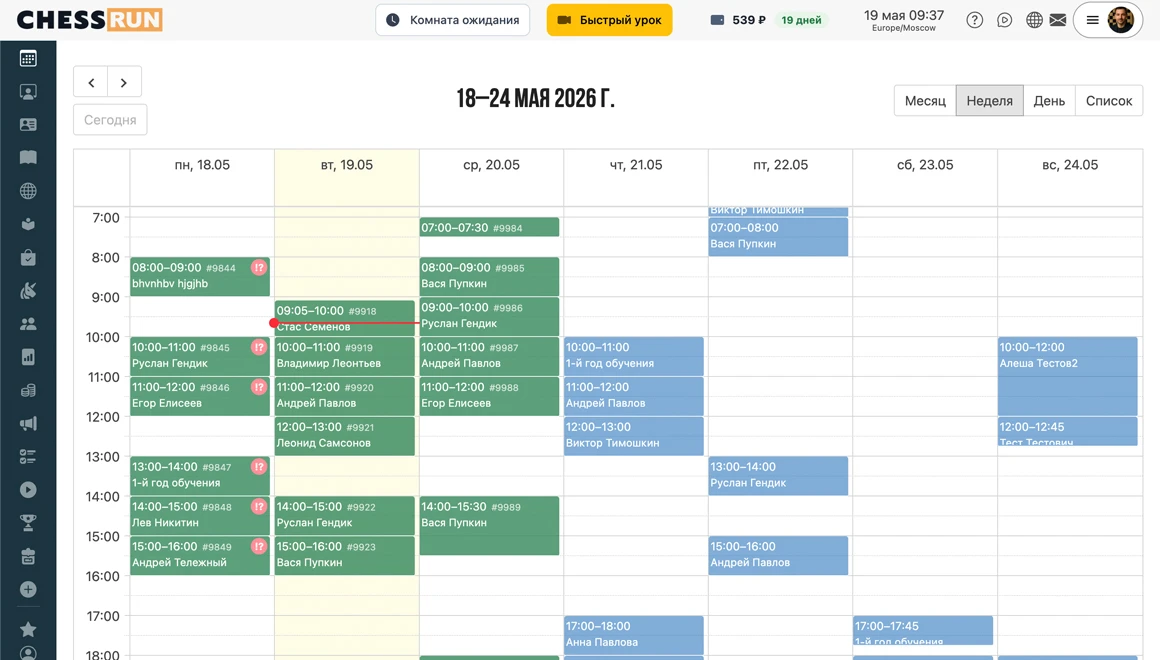1160x660 pixels.
Task: Open the bar chart report icon
Action: pyautogui.click(x=28, y=357)
